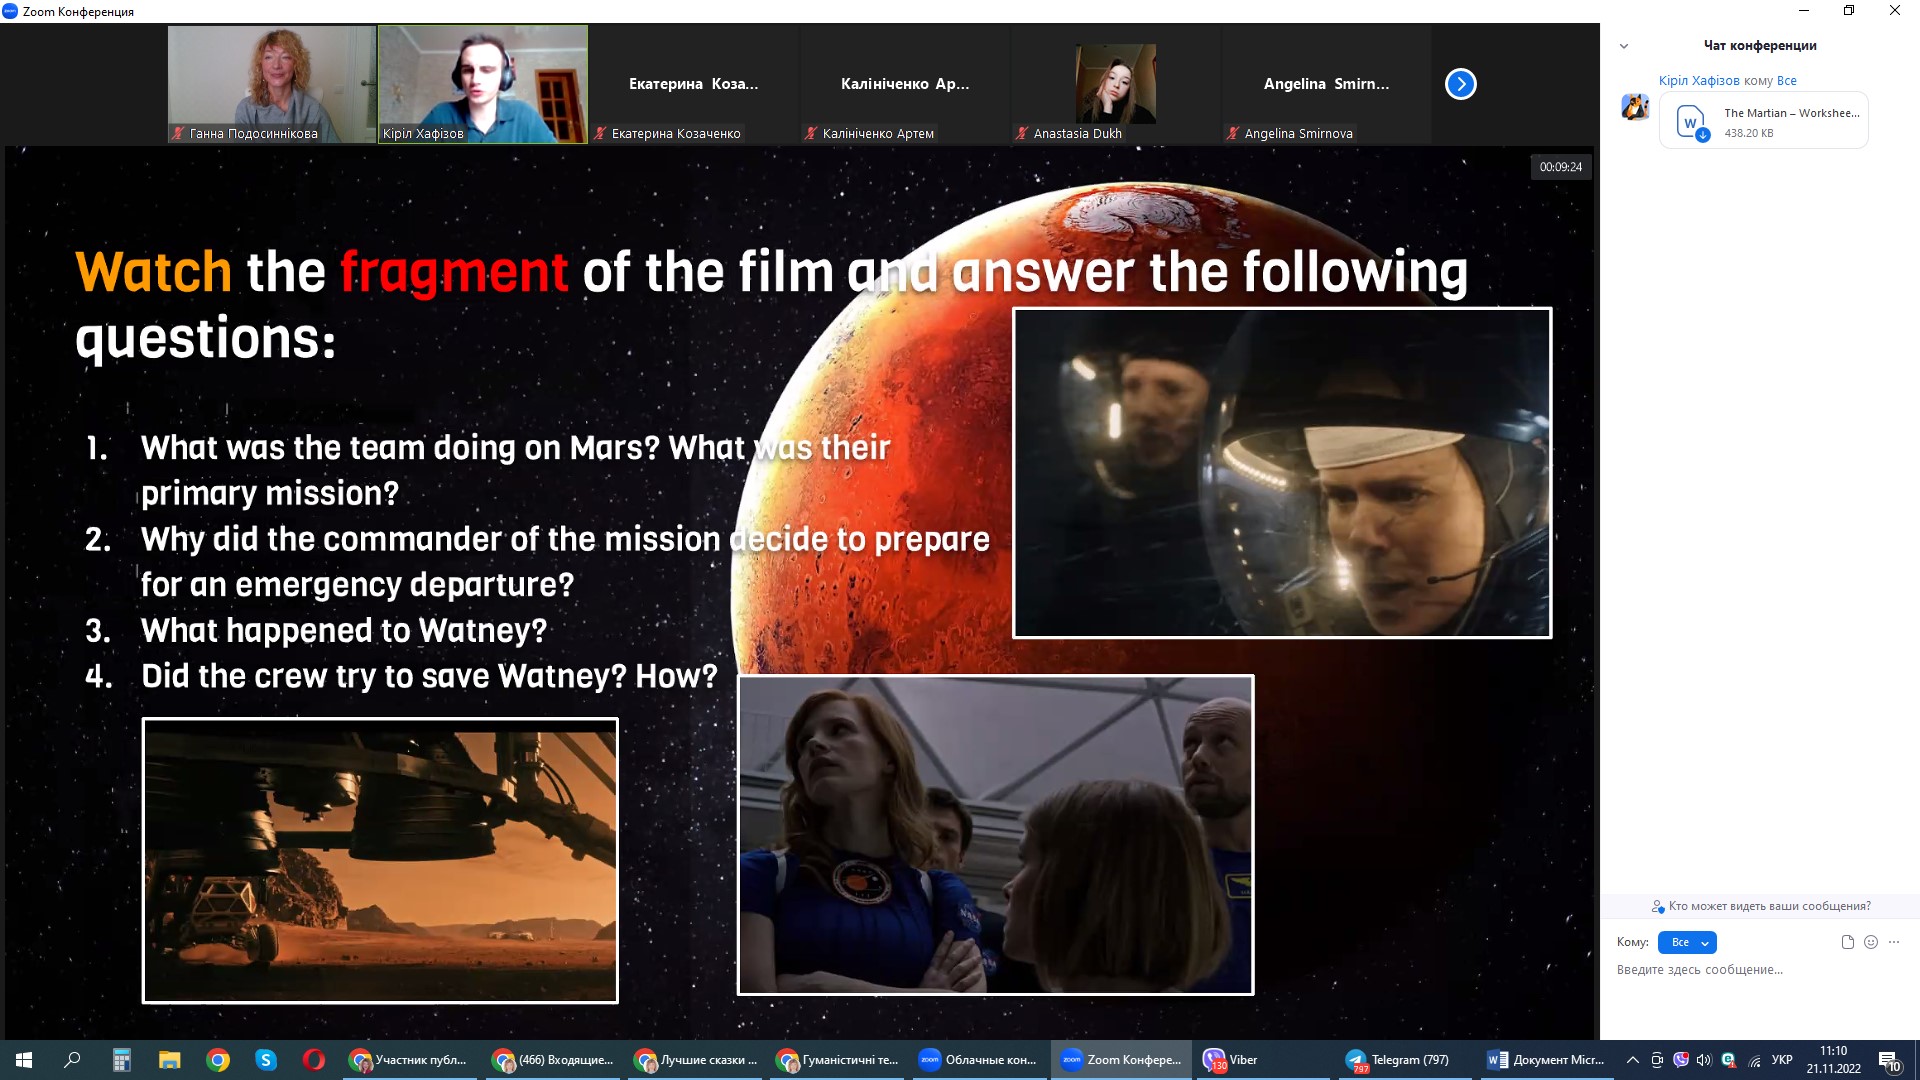Viewport: 1920px width, 1080px height.
Task: Switch to the Документ Microsoft Word taskbar item
Action: tap(1546, 1060)
